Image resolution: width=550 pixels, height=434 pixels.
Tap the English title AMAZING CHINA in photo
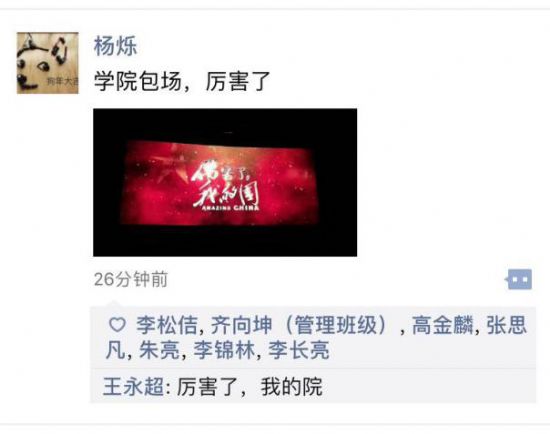tap(230, 208)
